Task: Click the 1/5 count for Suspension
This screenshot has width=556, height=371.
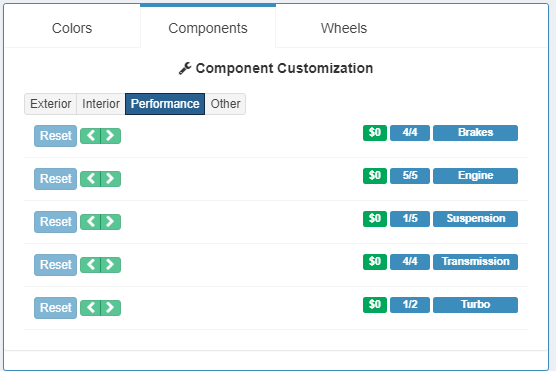Action: pyautogui.click(x=410, y=218)
